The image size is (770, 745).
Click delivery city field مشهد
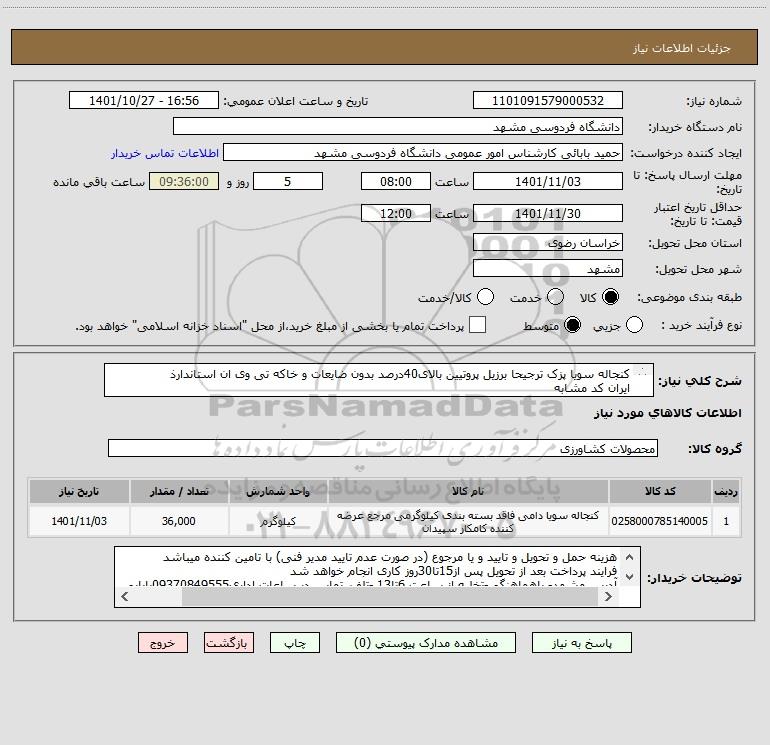548,269
